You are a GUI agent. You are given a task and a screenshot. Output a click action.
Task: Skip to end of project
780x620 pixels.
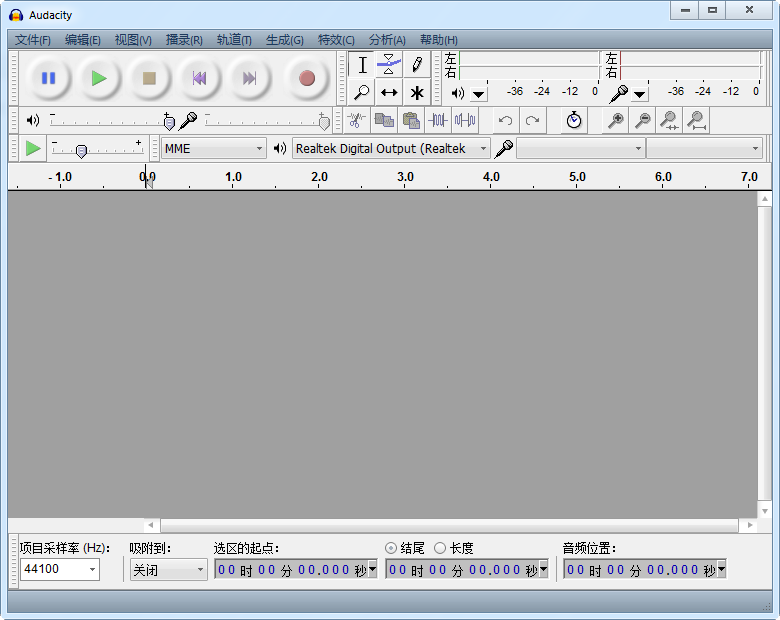point(249,78)
